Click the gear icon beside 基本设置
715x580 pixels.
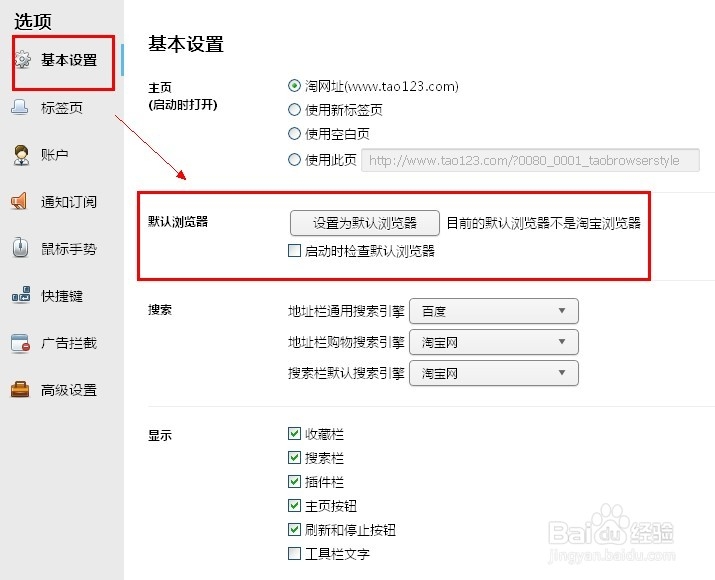pyautogui.click(x=22, y=59)
